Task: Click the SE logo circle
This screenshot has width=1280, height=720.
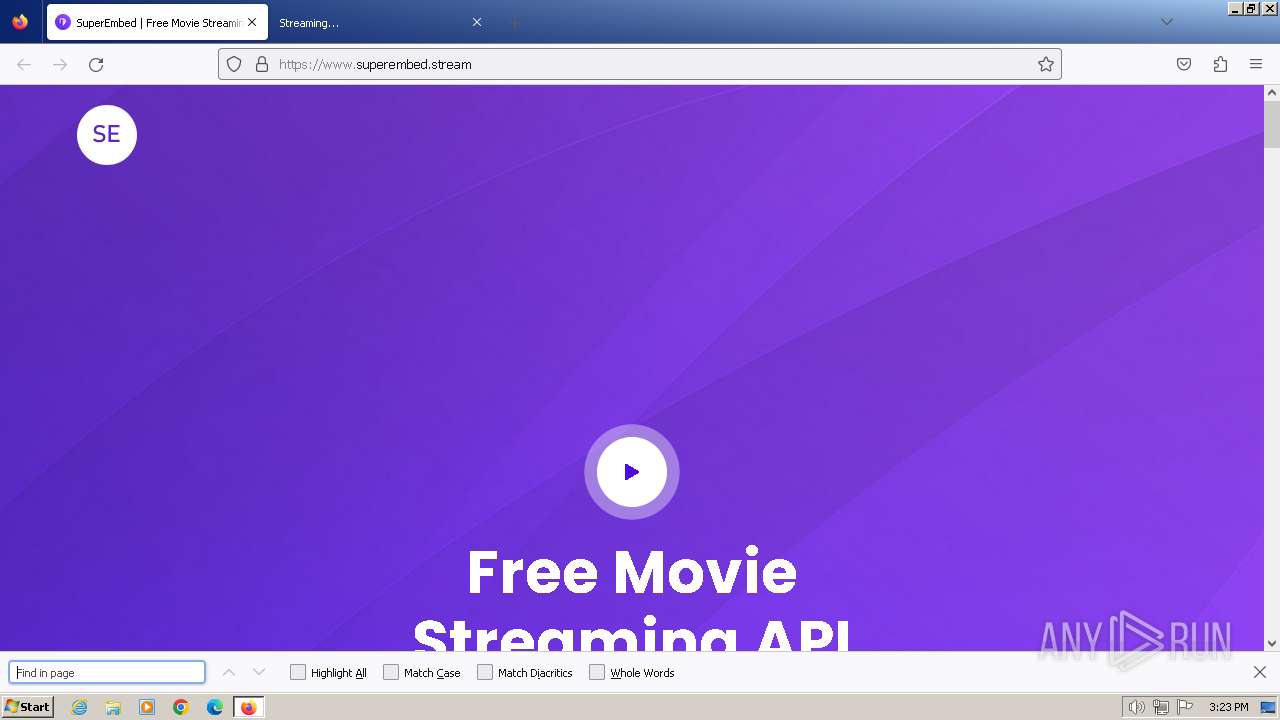Action: [106, 134]
